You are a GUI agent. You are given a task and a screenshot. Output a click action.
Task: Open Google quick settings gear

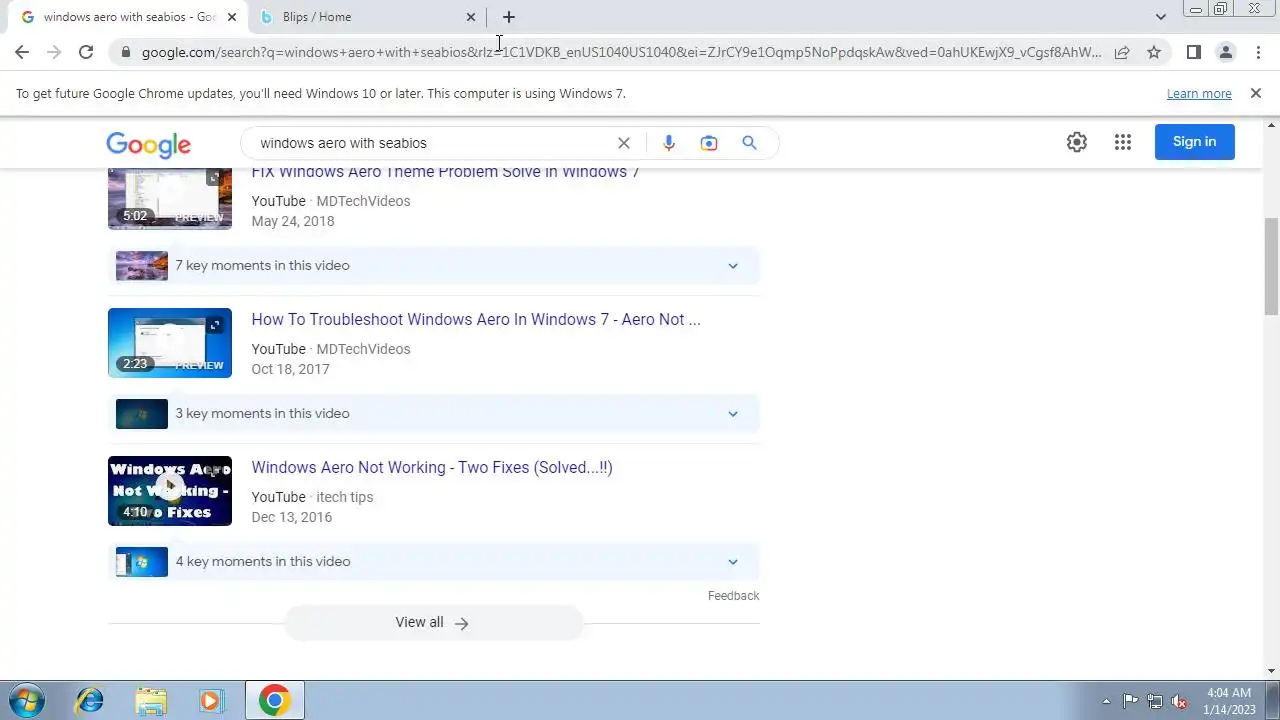[1077, 142]
